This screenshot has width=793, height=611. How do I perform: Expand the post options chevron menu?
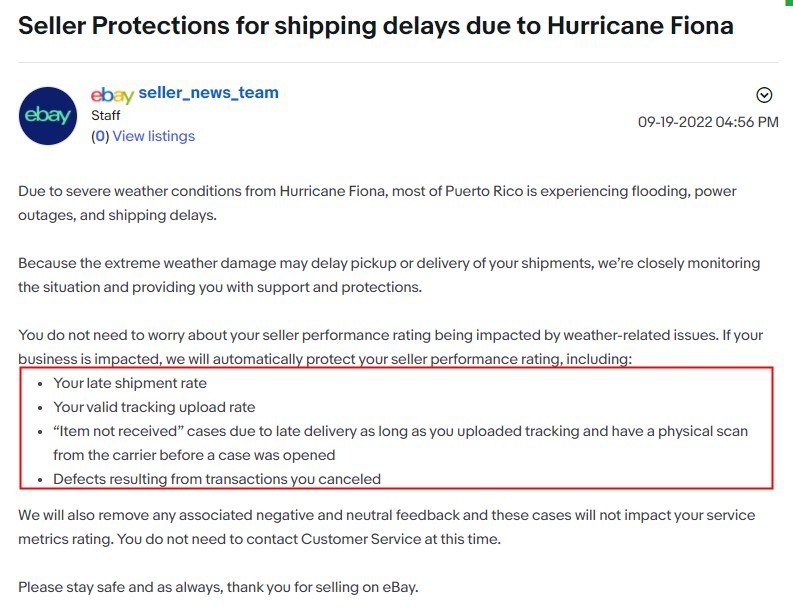764,95
